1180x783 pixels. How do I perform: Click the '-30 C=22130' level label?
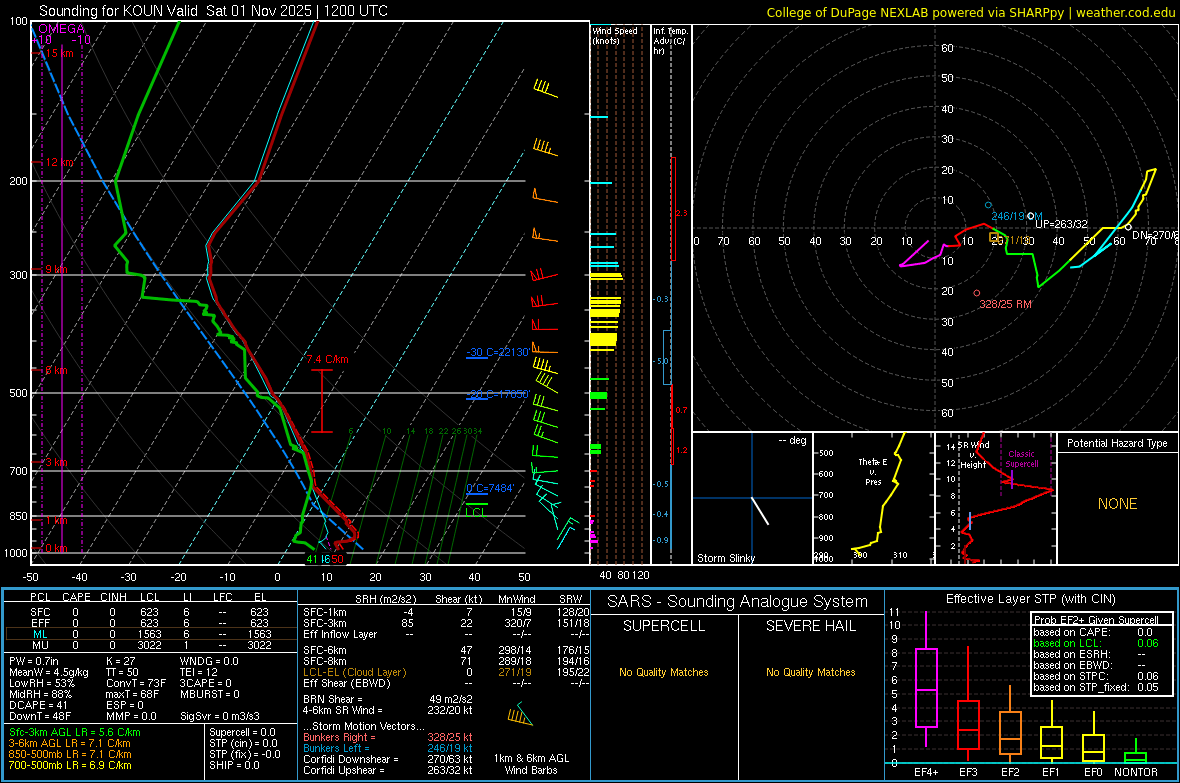point(497,352)
